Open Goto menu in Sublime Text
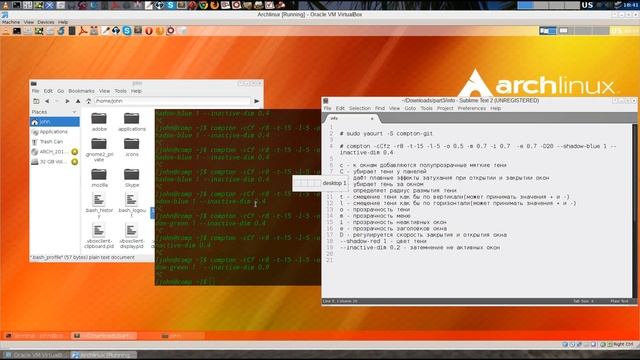640x360 pixels. pyautogui.click(x=410, y=109)
